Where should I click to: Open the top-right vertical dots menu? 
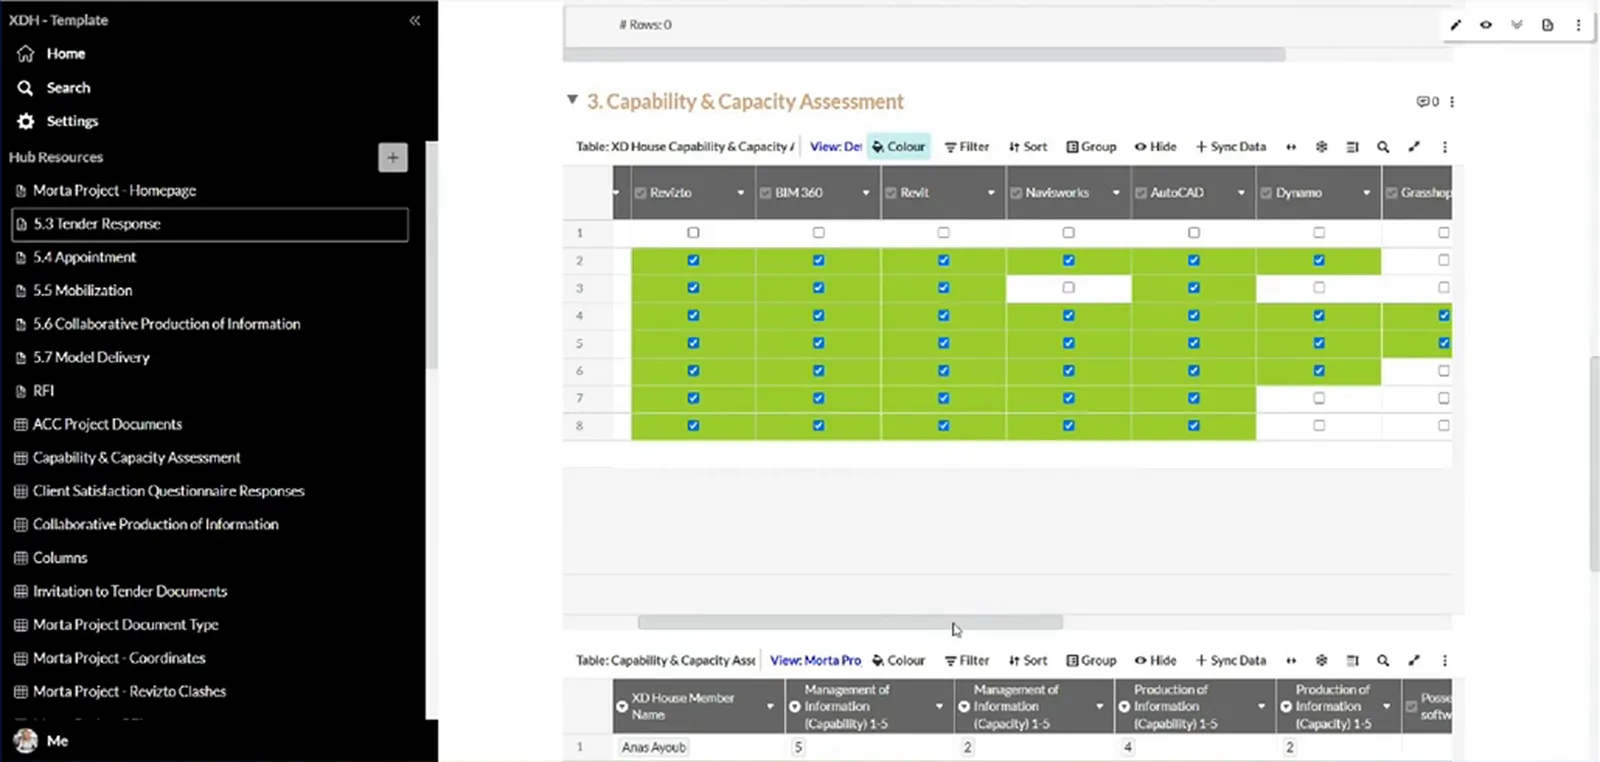pos(1578,25)
